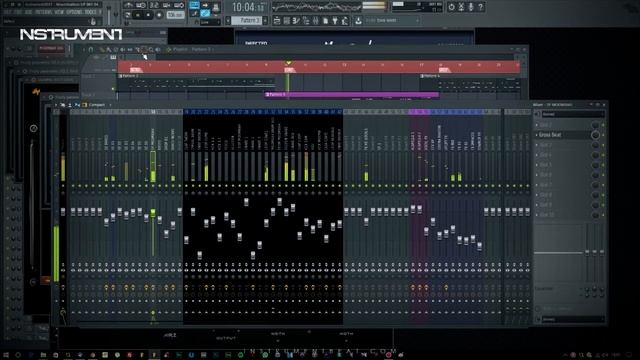This screenshot has height=360, width=640.
Task: Open the ADD menu
Action: [28, 12]
